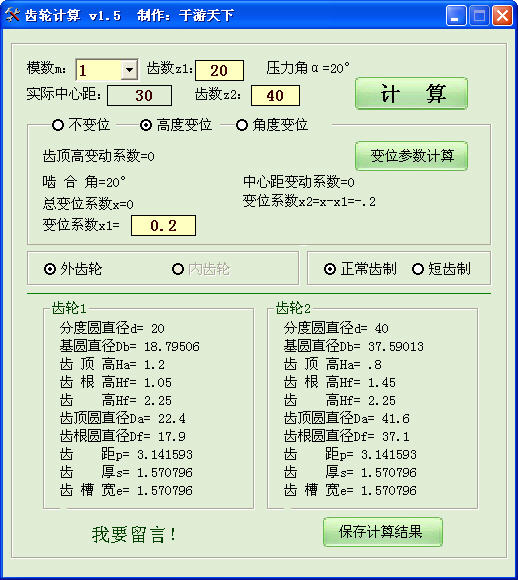
Task: Focus the 齿数z2 input field
Action: point(275,95)
